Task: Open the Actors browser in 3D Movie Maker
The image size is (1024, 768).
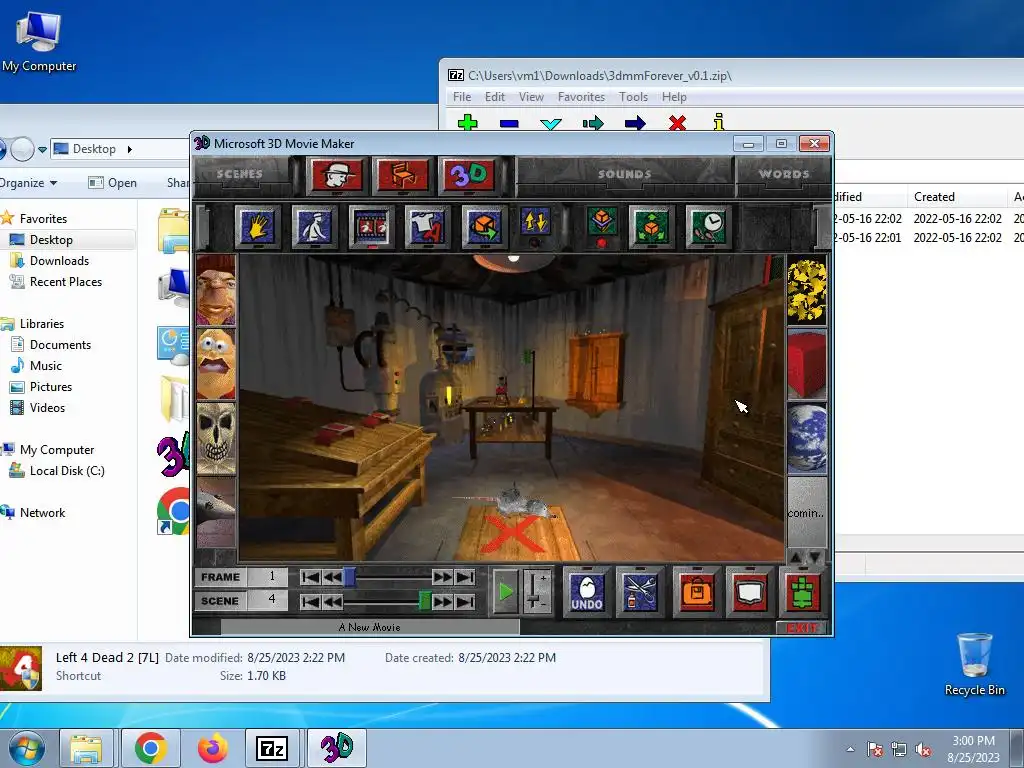Action: tap(337, 175)
